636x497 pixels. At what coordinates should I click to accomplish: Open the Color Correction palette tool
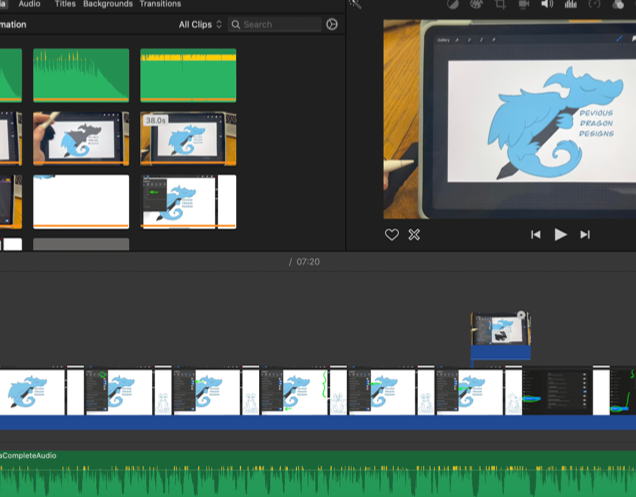click(476, 4)
